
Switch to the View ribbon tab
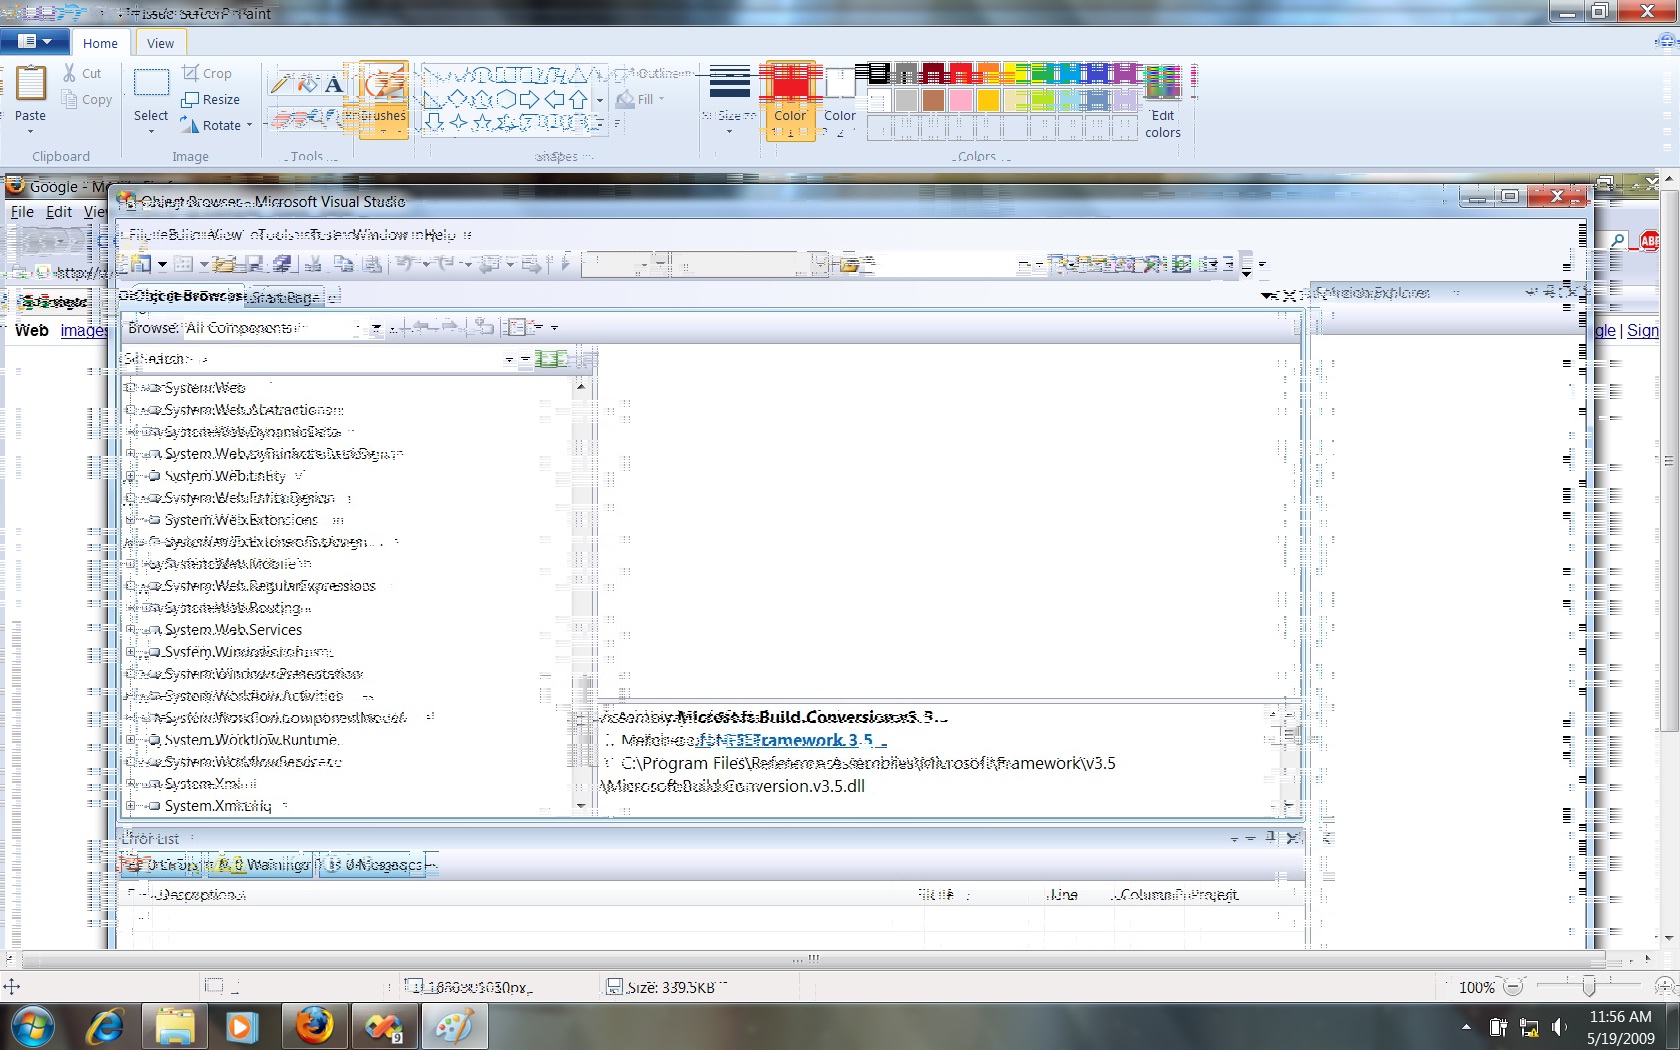(160, 43)
